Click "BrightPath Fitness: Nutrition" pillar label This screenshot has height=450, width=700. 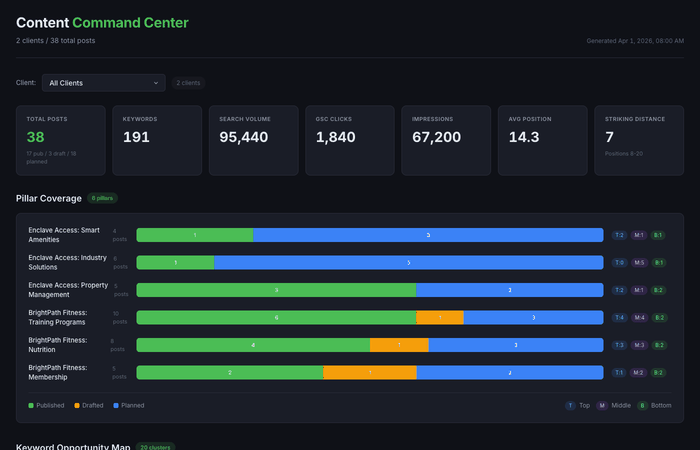point(58,345)
